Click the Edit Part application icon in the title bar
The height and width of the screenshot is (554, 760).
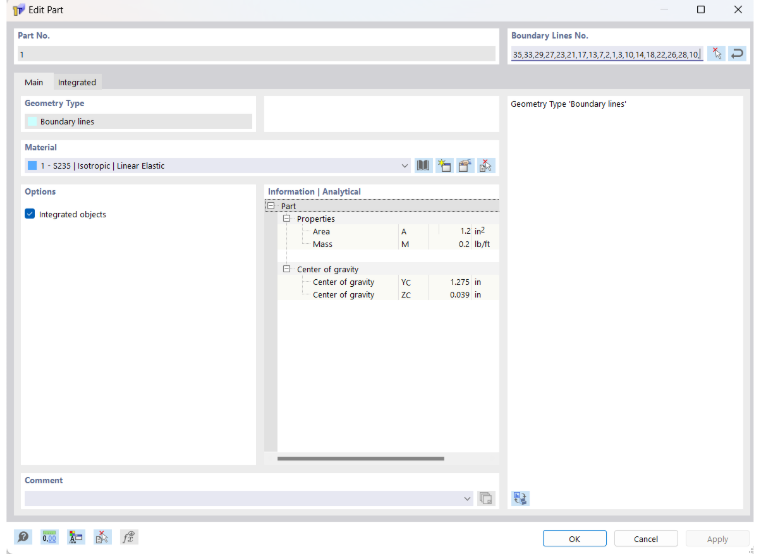pos(18,10)
